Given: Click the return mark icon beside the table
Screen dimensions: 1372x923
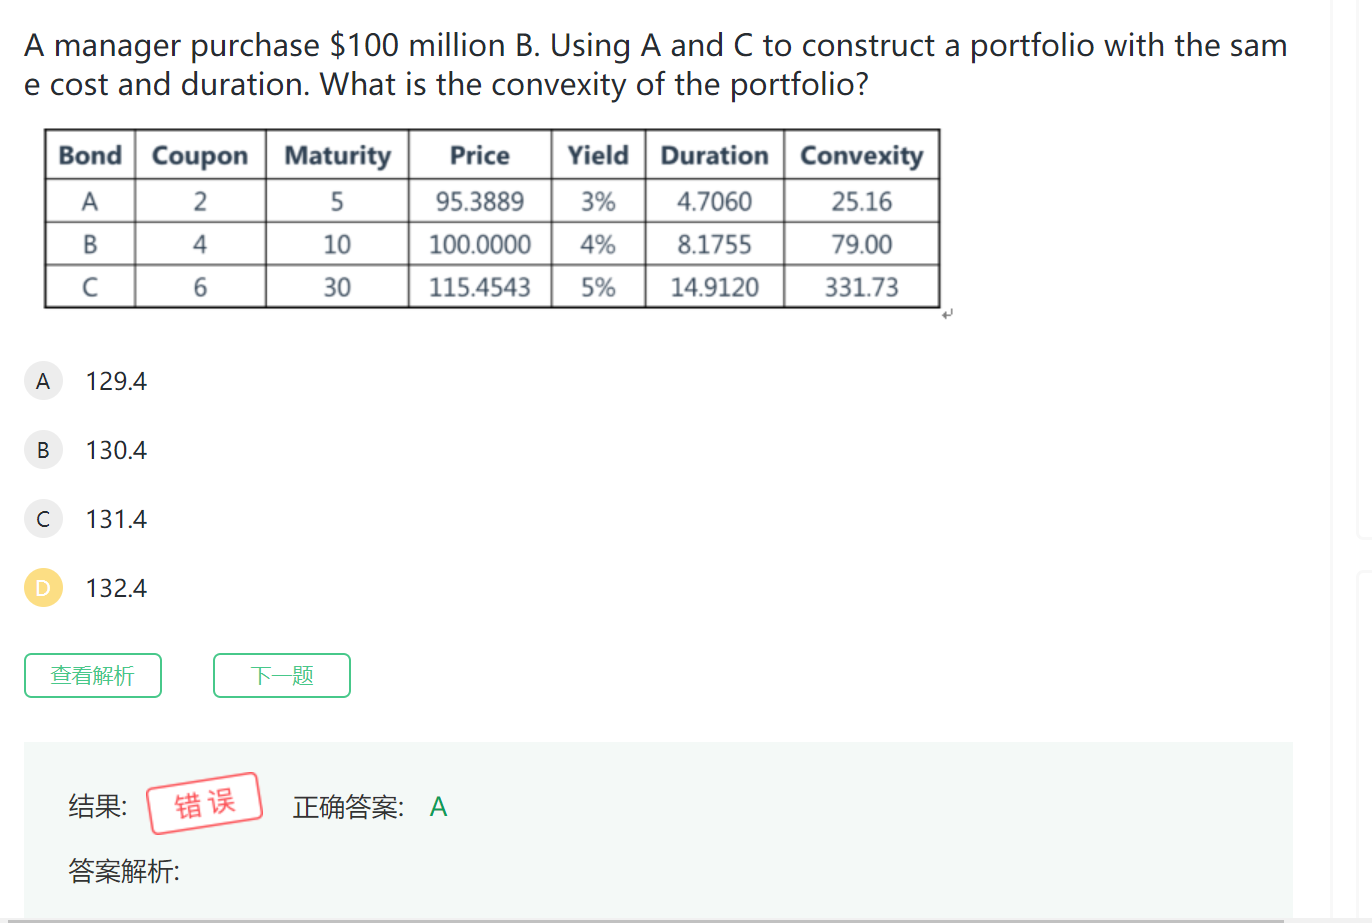Looking at the screenshot, I should click(948, 314).
